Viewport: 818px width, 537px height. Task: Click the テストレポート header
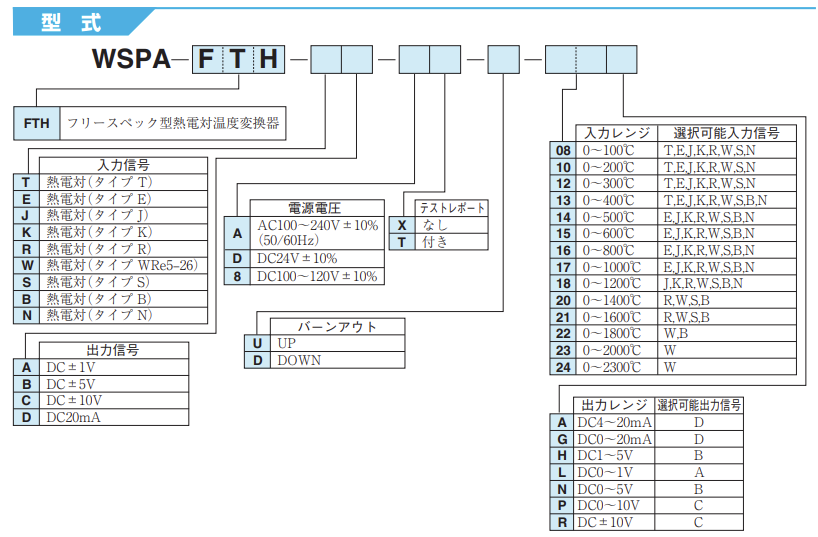pos(452,208)
